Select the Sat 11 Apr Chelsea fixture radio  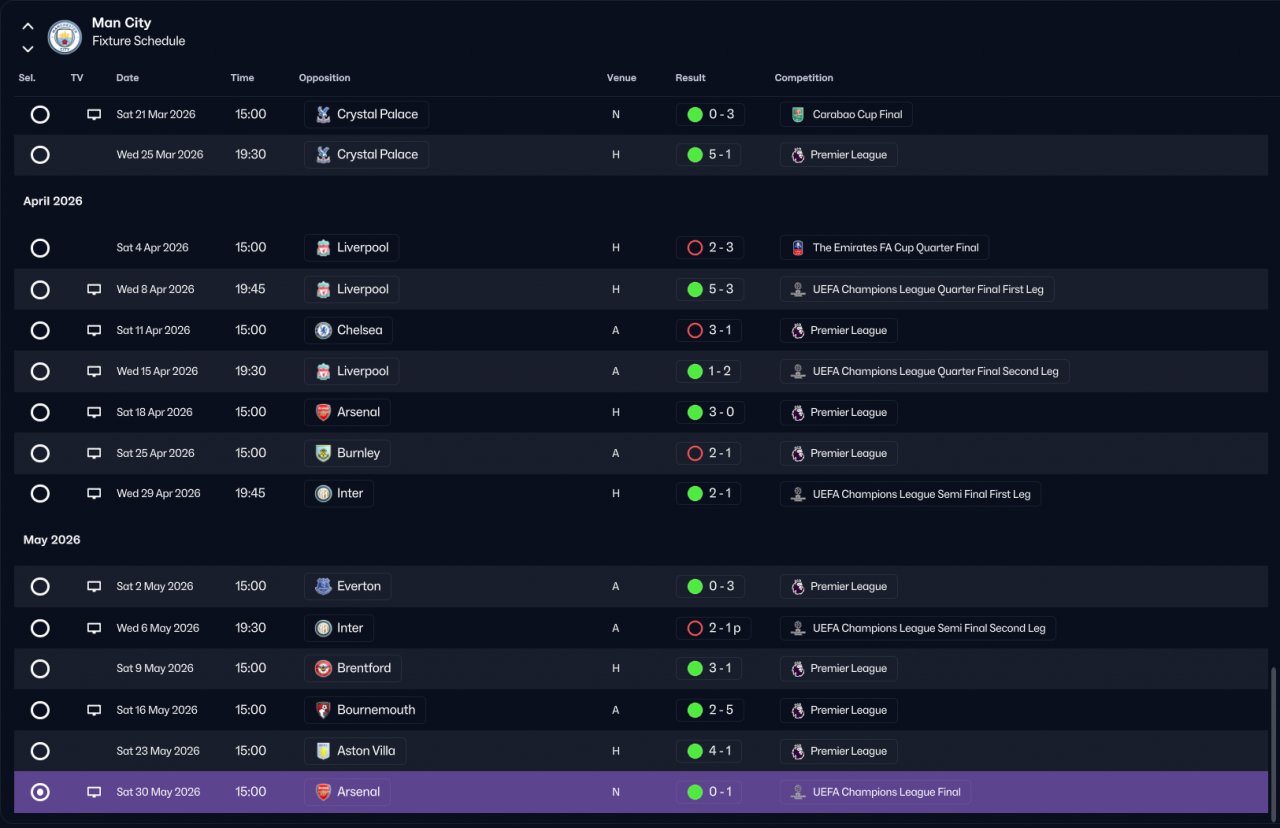40,330
